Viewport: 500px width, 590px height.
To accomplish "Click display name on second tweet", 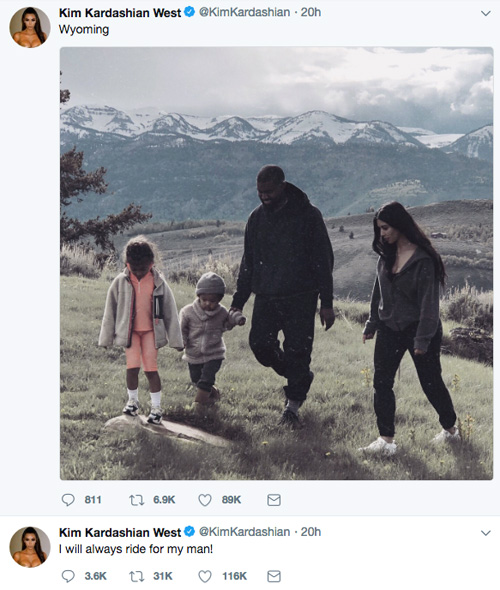I will tap(120, 532).
